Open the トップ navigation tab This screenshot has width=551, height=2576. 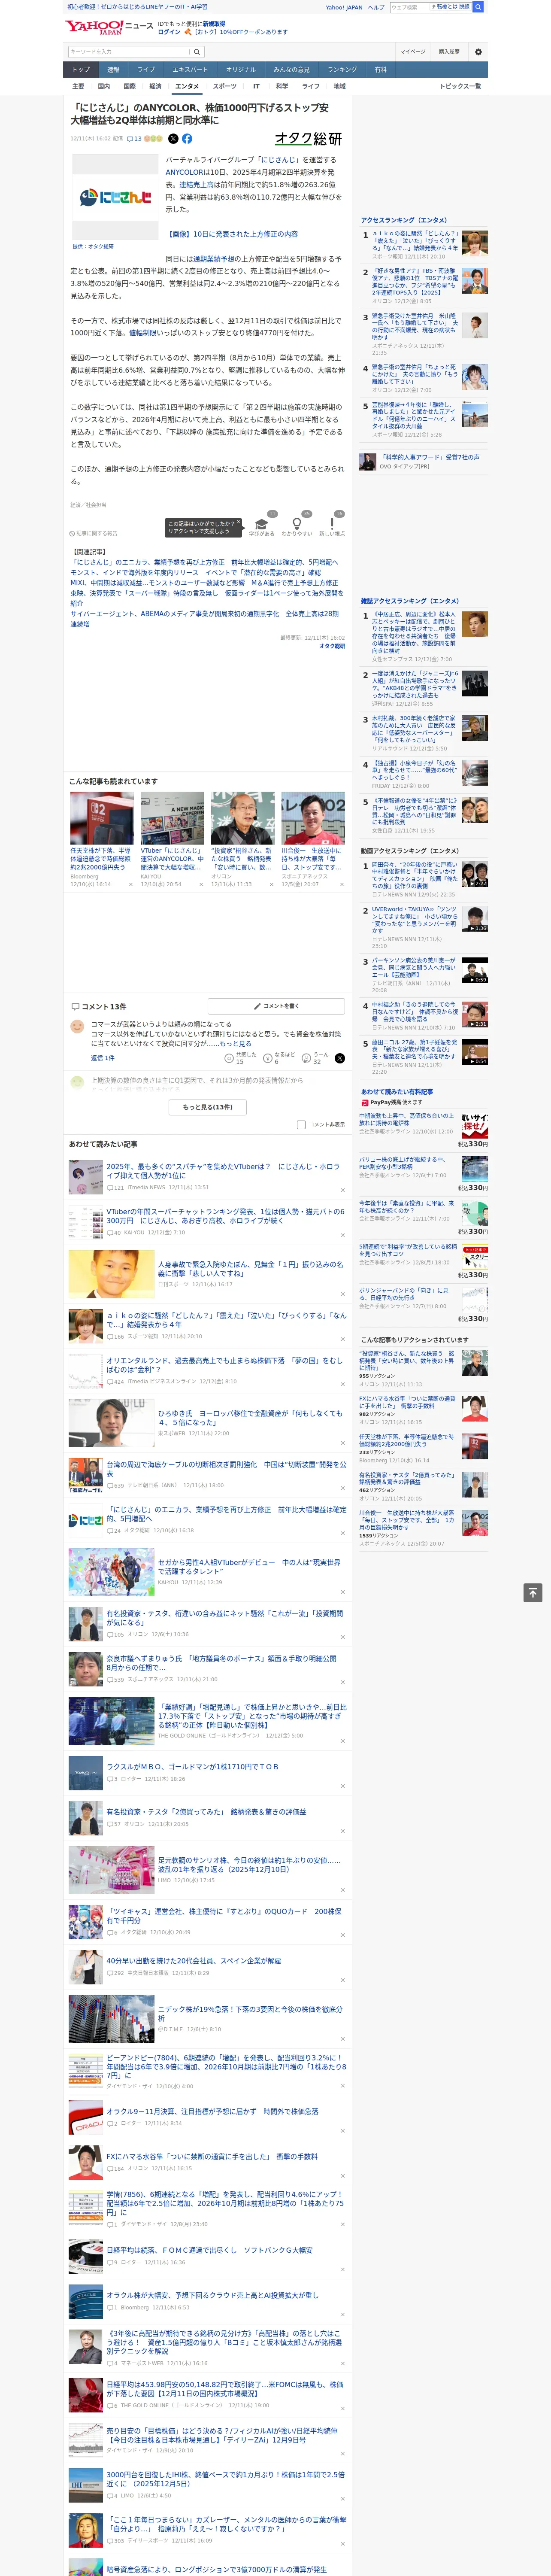[x=81, y=70]
